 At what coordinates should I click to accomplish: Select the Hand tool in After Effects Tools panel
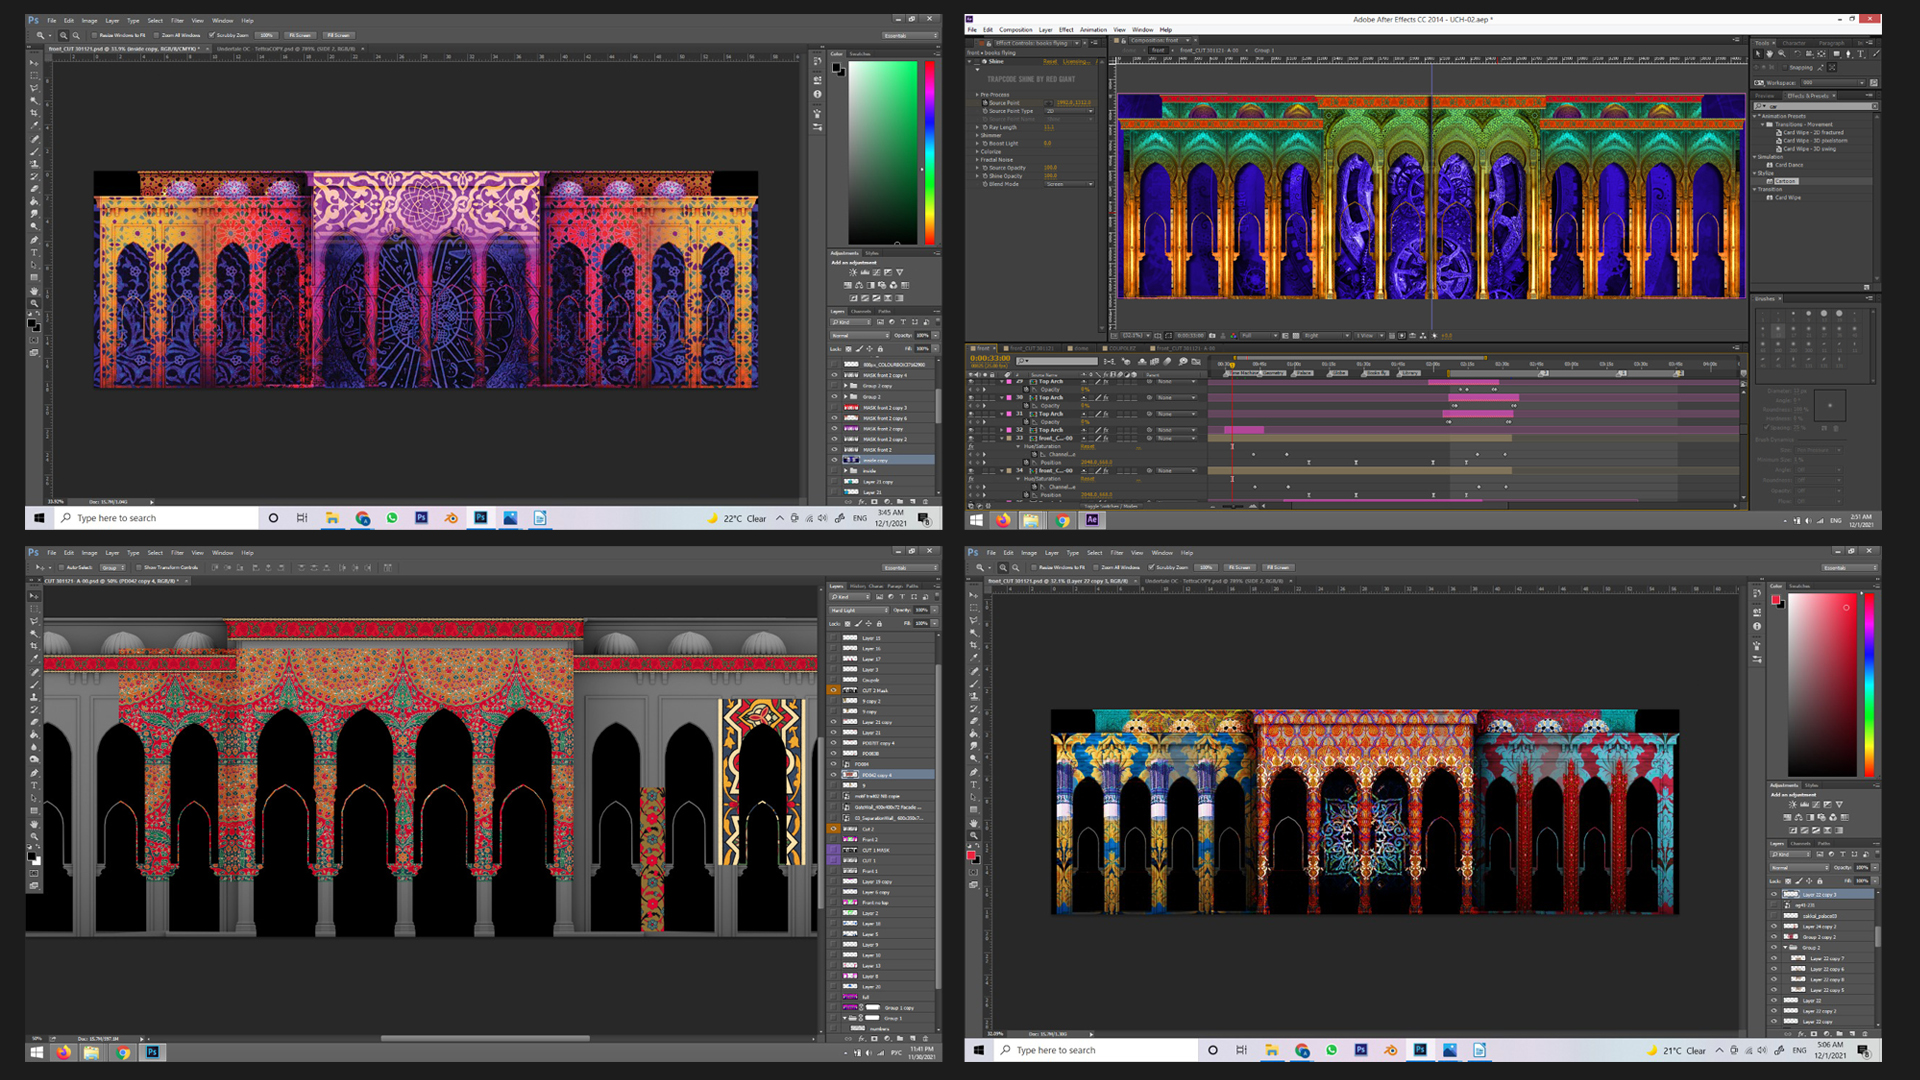[x=1769, y=54]
